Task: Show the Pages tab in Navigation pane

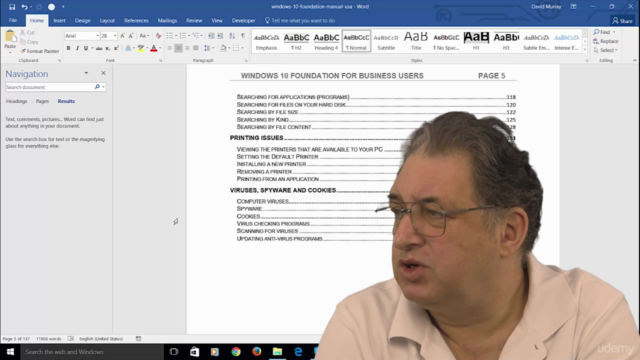Action: tap(42, 101)
